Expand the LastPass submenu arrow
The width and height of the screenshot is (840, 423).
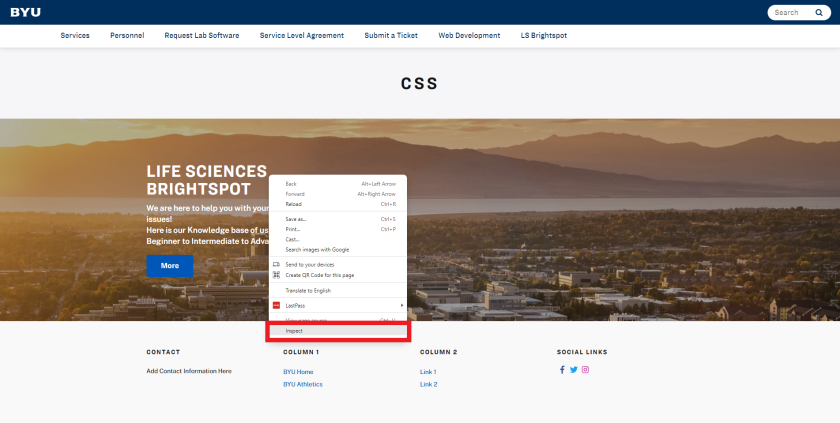point(401,305)
